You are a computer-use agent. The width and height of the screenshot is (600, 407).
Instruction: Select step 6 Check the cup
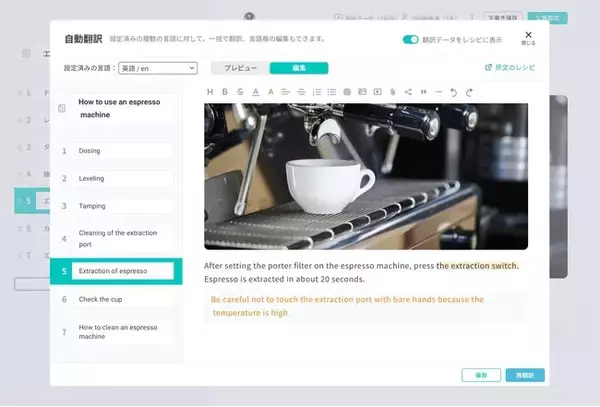pos(122,298)
